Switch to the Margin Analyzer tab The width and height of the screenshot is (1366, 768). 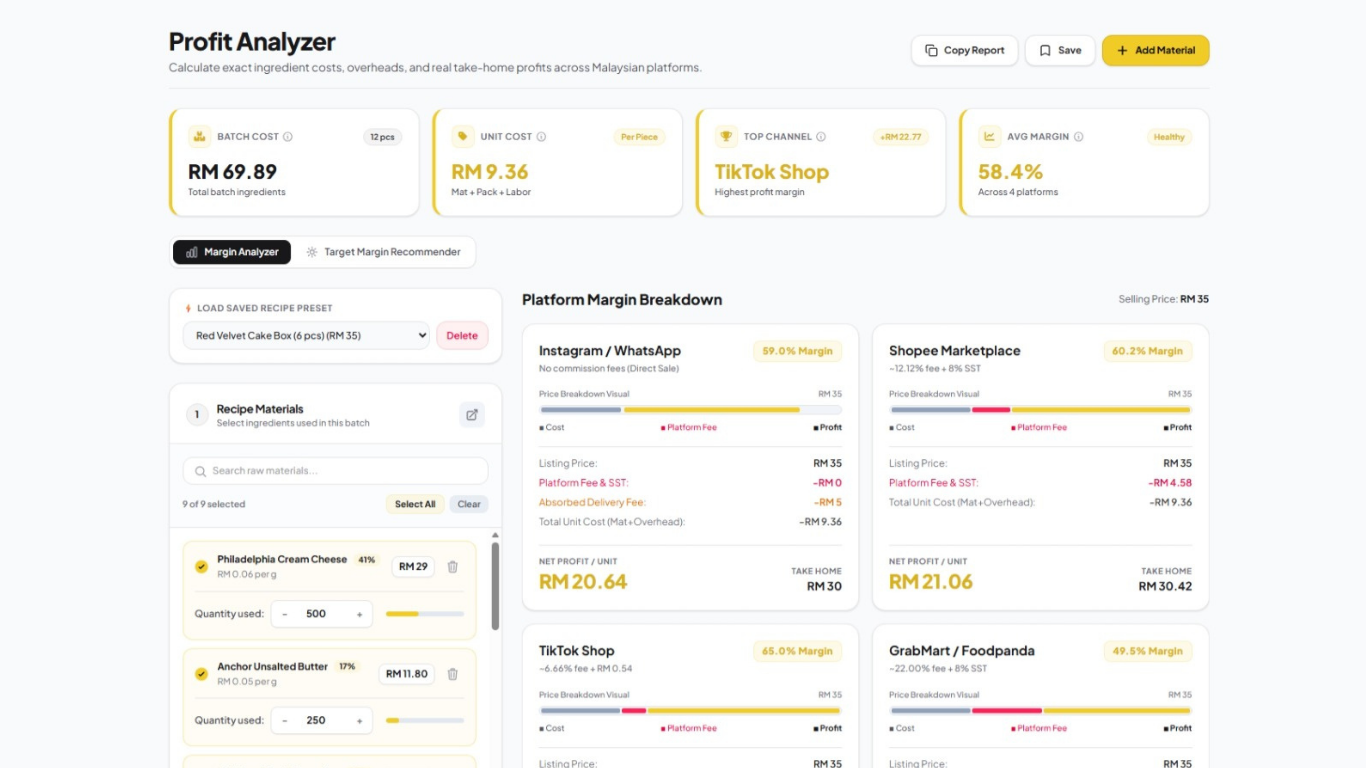[x=232, y=252]
